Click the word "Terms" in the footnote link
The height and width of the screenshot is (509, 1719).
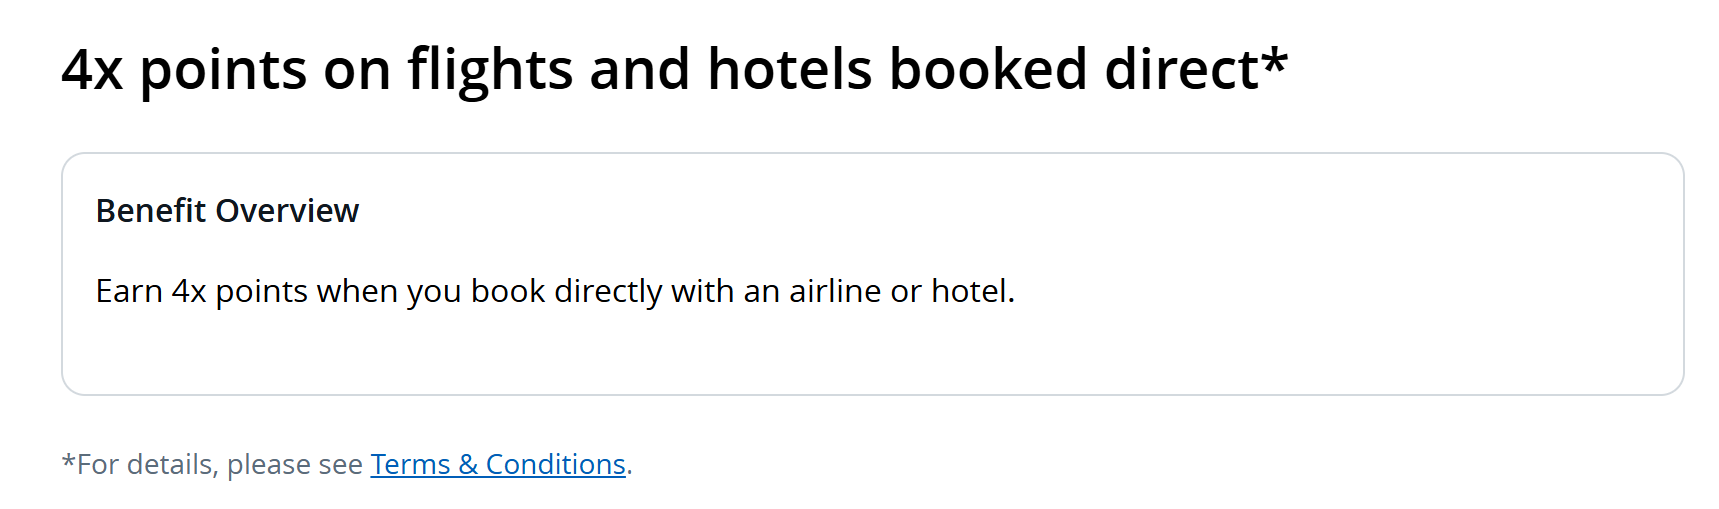coord(410,464)
